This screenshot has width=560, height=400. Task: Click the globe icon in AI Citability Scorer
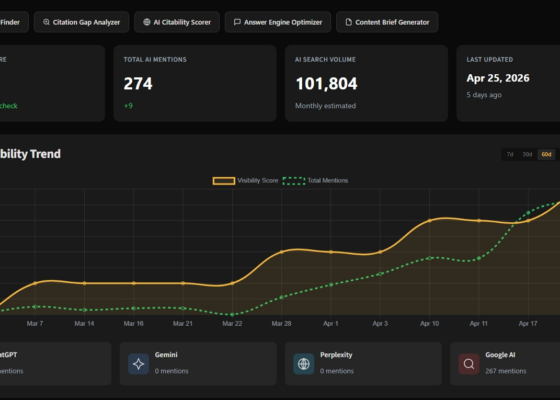coord(146,22)
